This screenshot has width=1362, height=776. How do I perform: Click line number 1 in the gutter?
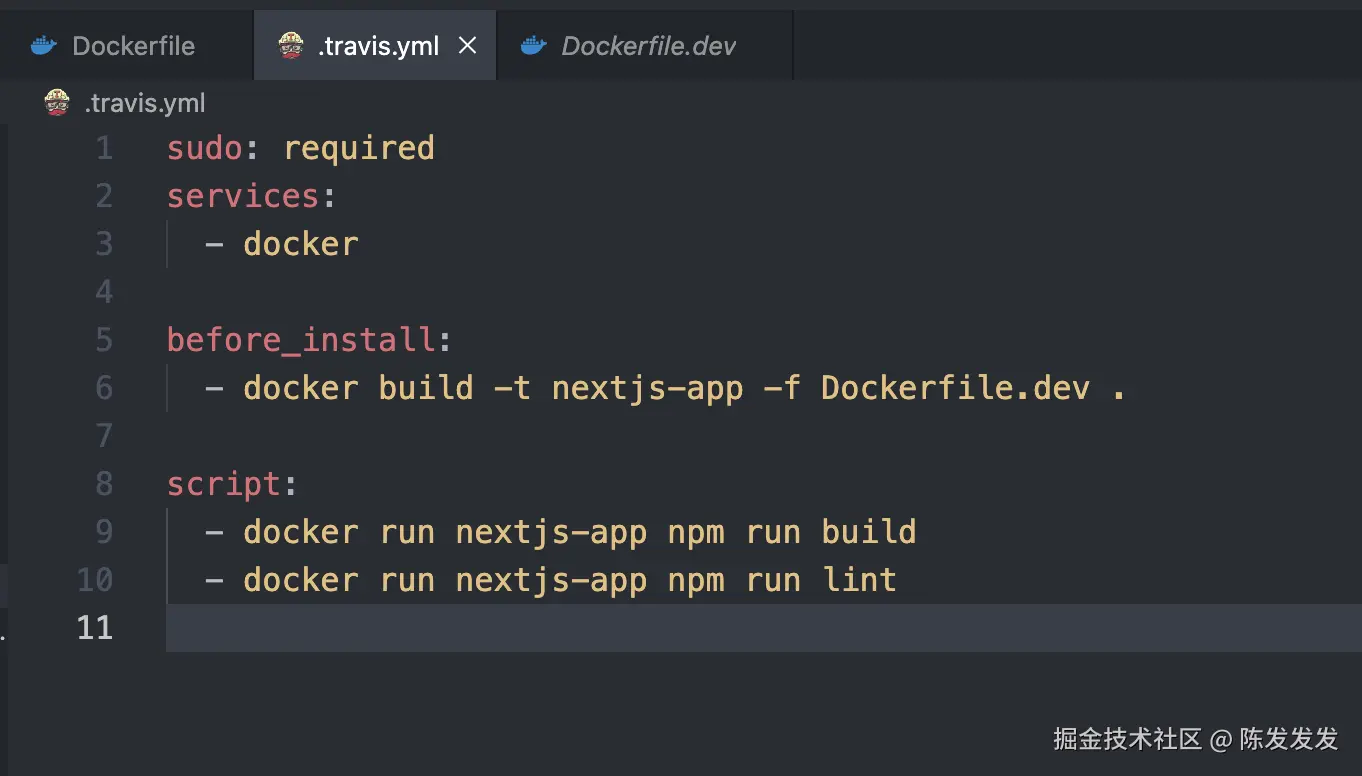[104, 149]
